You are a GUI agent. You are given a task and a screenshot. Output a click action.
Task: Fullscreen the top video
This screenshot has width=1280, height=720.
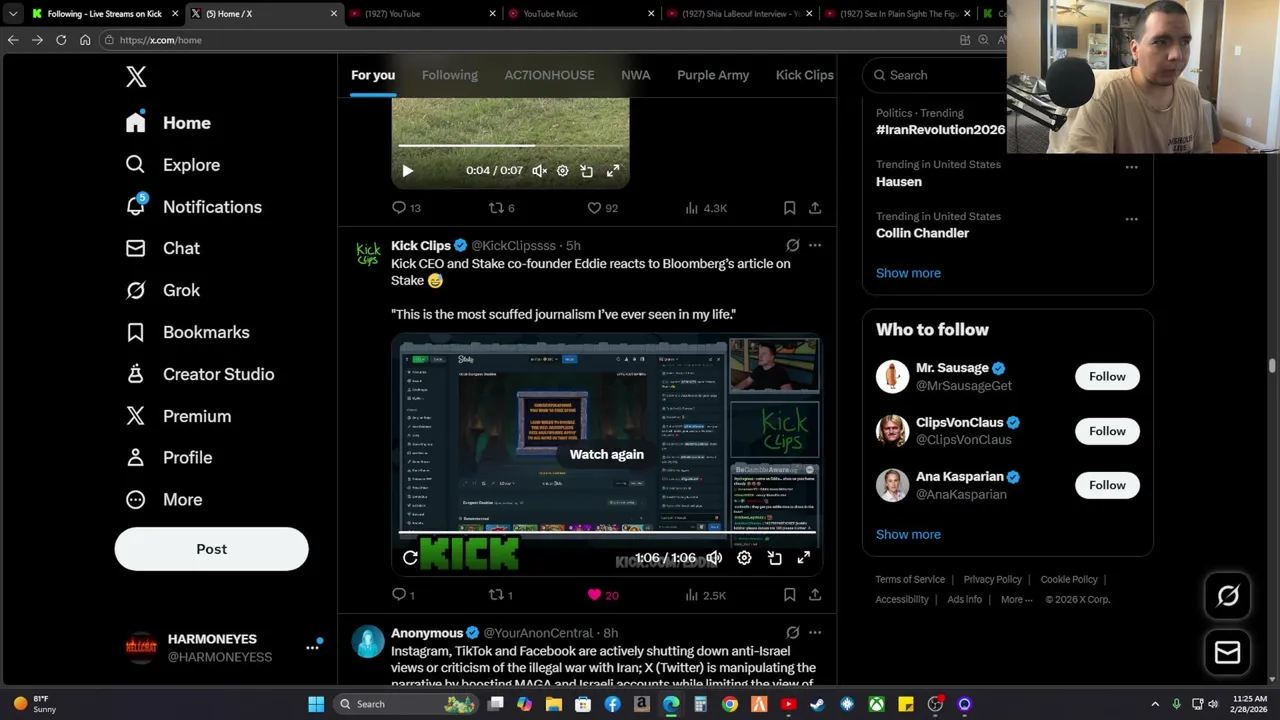(612, 171)
